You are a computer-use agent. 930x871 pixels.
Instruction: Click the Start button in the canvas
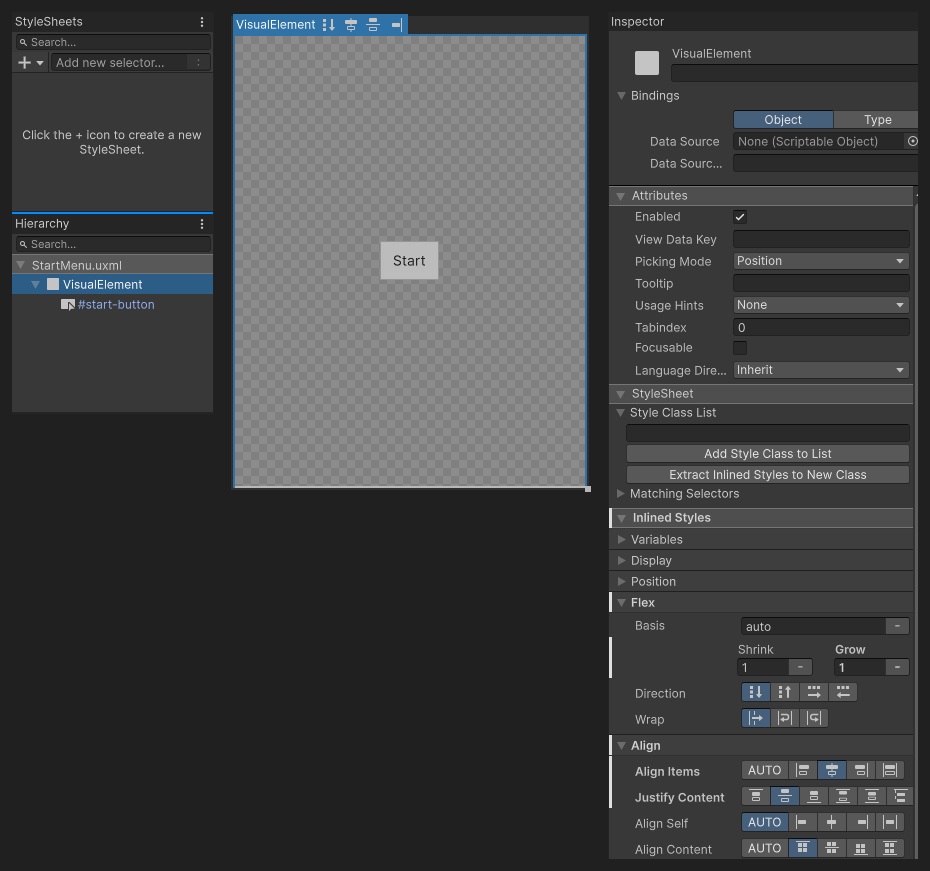409,260
